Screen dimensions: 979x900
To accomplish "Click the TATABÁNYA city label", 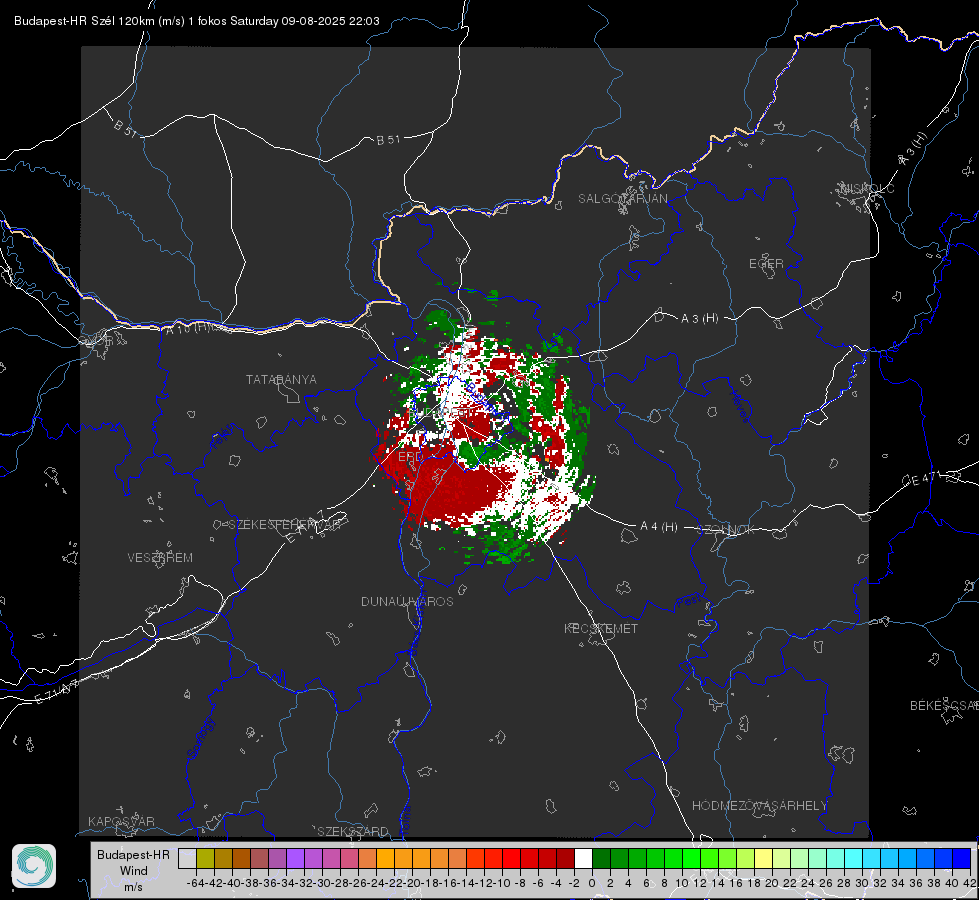I will pyautogui.click(x=281, y=380).
